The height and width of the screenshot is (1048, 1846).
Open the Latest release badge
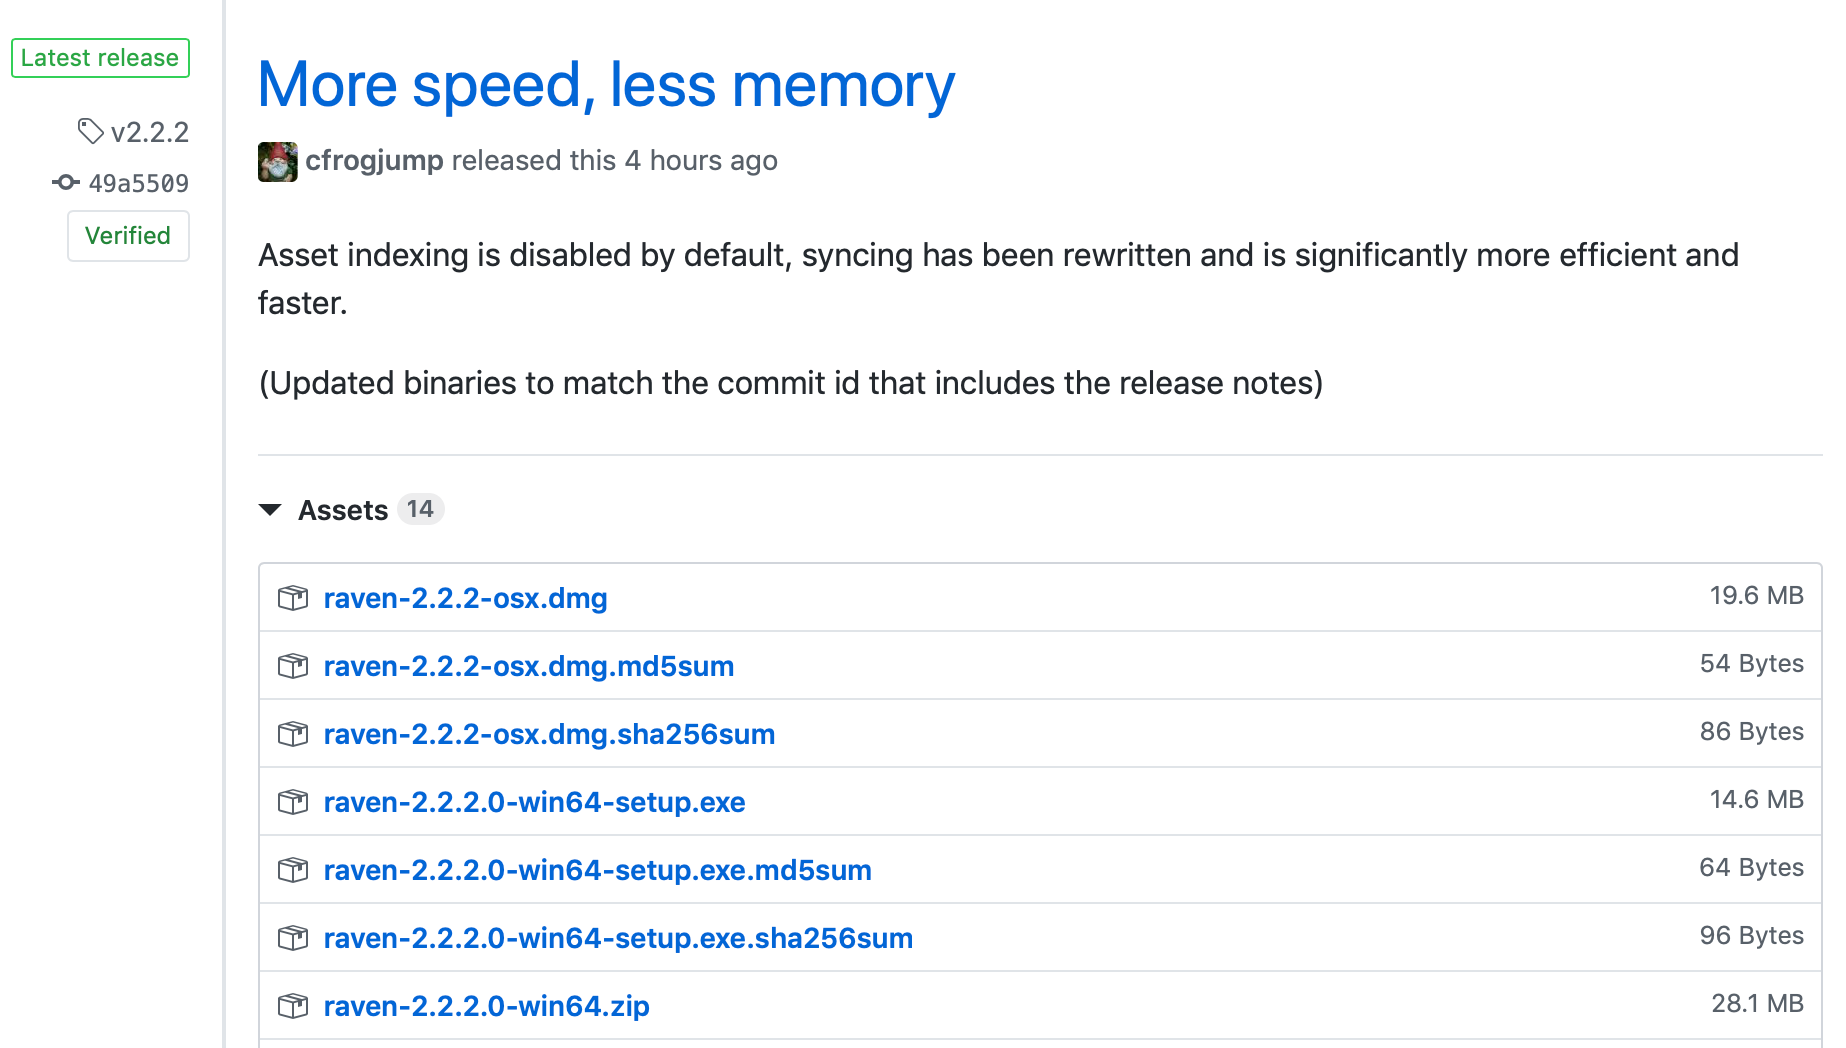[100, 58]
